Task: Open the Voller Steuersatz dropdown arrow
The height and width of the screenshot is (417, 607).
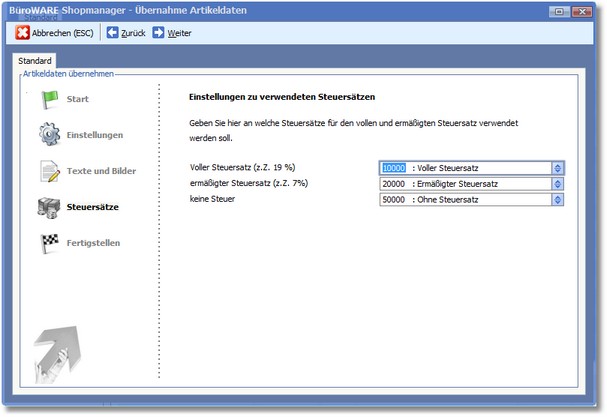Action: [x=558, y=168]
